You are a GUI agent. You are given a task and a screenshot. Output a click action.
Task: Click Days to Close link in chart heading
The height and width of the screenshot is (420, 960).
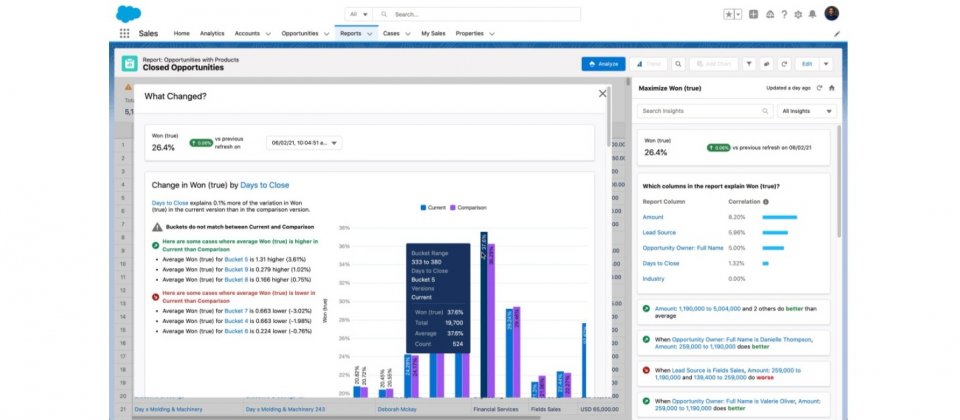264,185
